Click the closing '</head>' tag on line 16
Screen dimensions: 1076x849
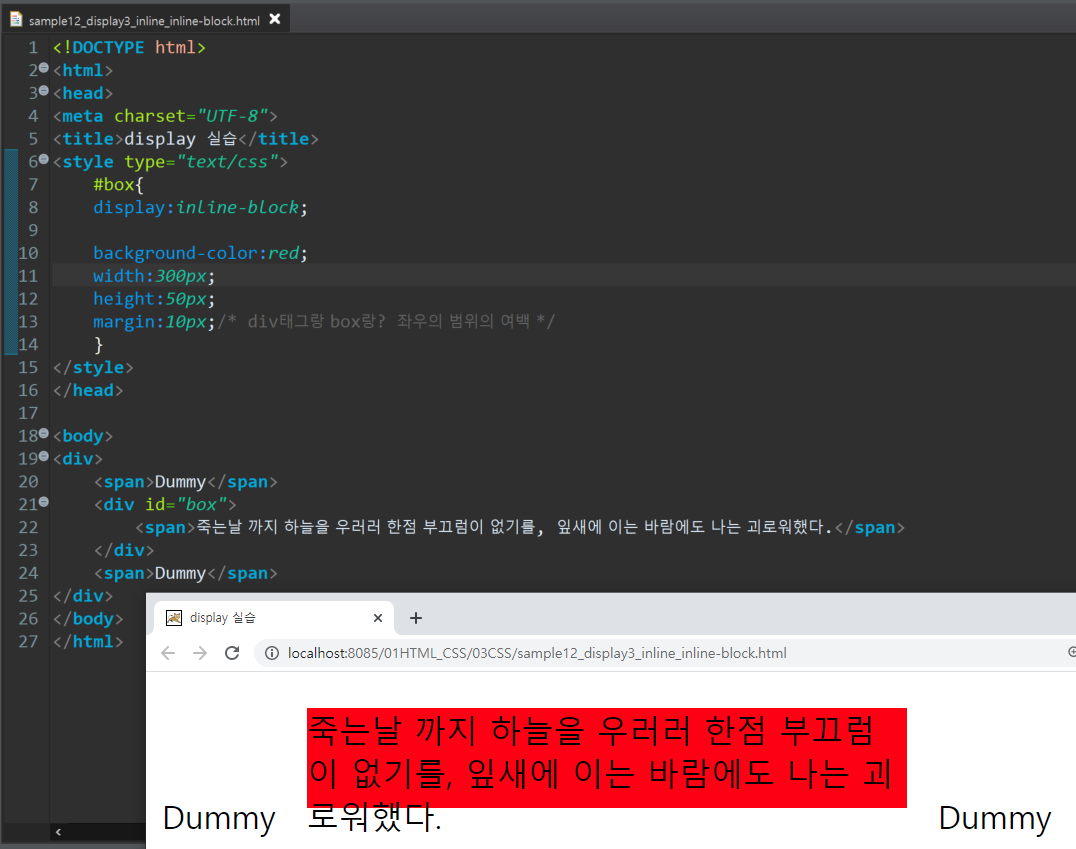pos(88,390)
